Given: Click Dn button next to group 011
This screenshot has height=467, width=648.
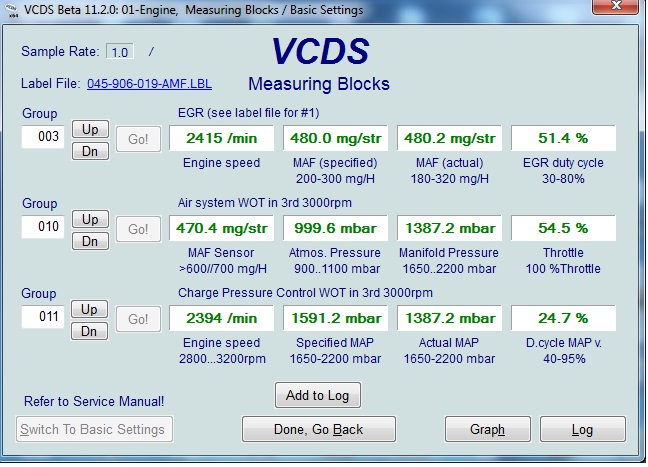Looking at the screenshot, I should tap(89, 331).
